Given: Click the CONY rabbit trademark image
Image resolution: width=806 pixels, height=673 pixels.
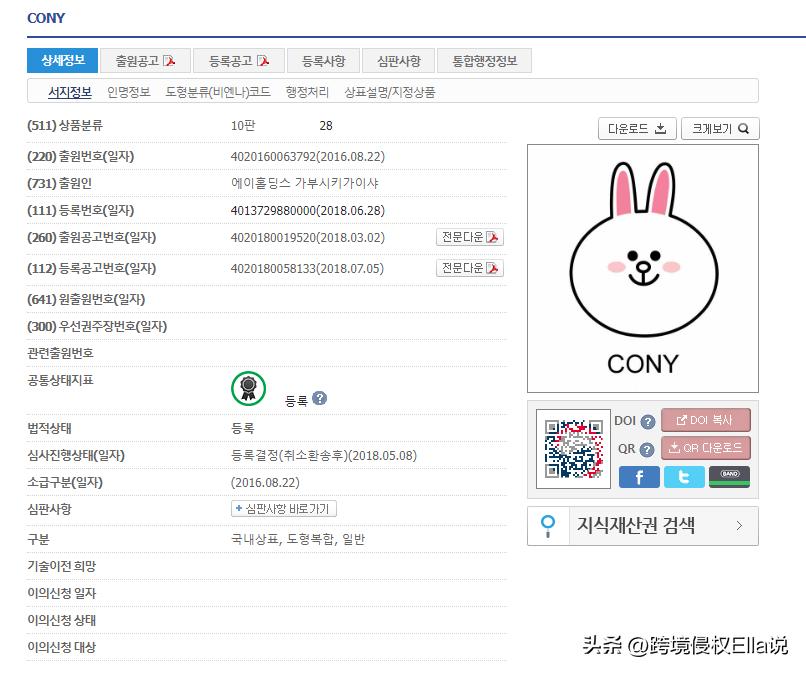Looking at the screenshot, I should pyautogui.click(x=643, y=268).
